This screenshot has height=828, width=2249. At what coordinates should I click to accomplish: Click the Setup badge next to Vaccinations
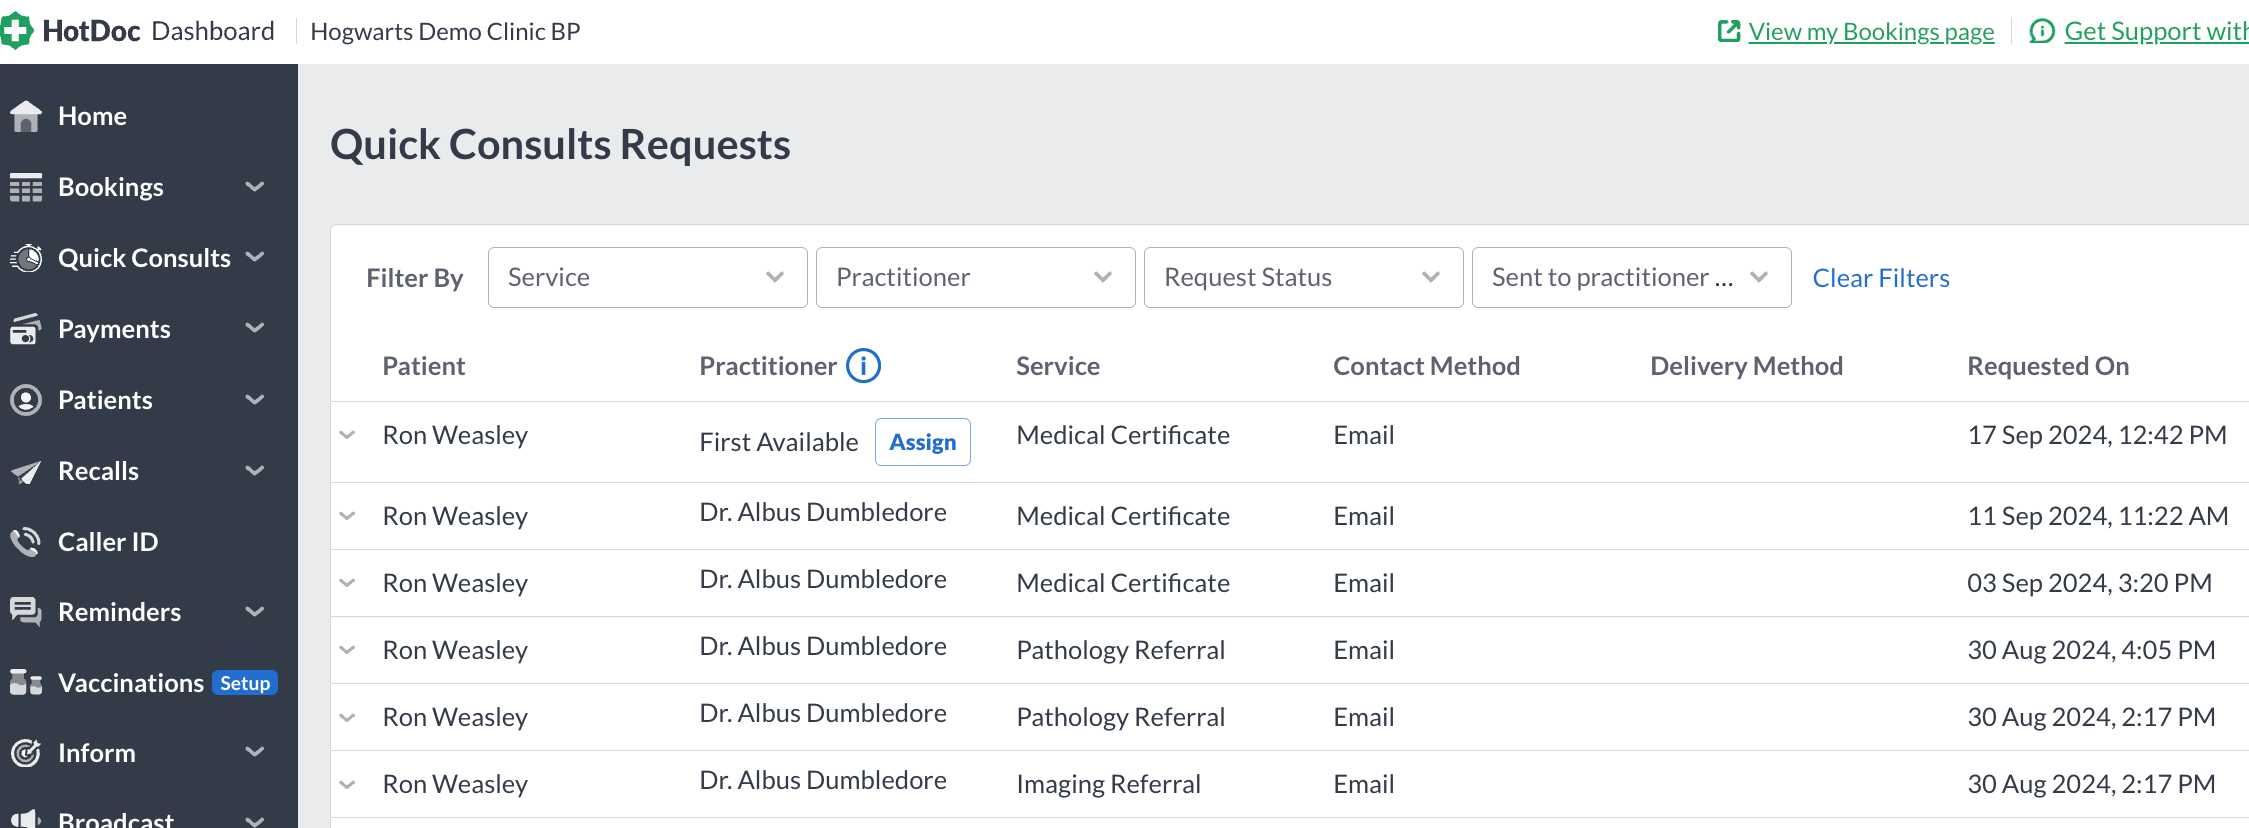click(x=245, y=683)
